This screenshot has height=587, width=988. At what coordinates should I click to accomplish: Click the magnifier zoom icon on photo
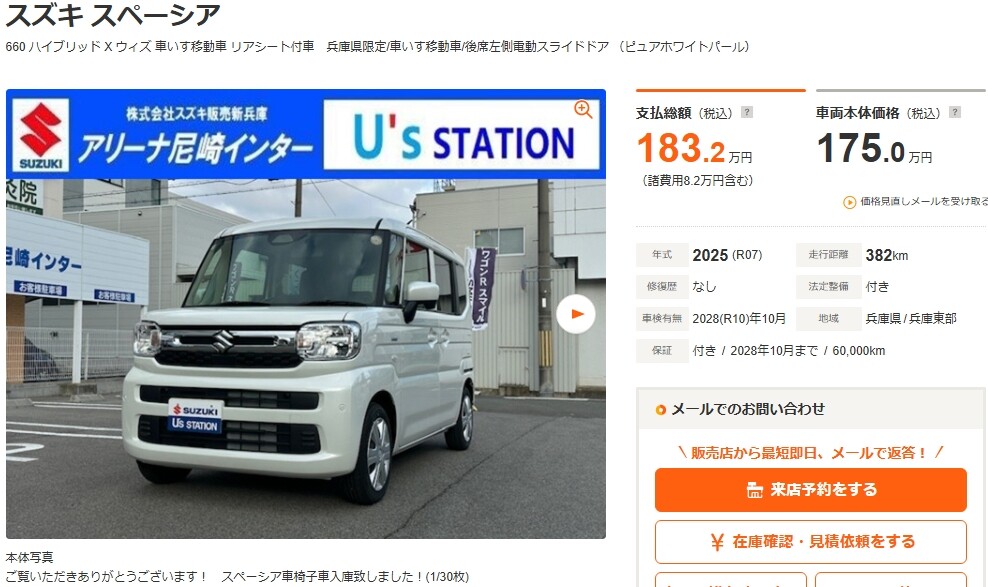[583, 109]
